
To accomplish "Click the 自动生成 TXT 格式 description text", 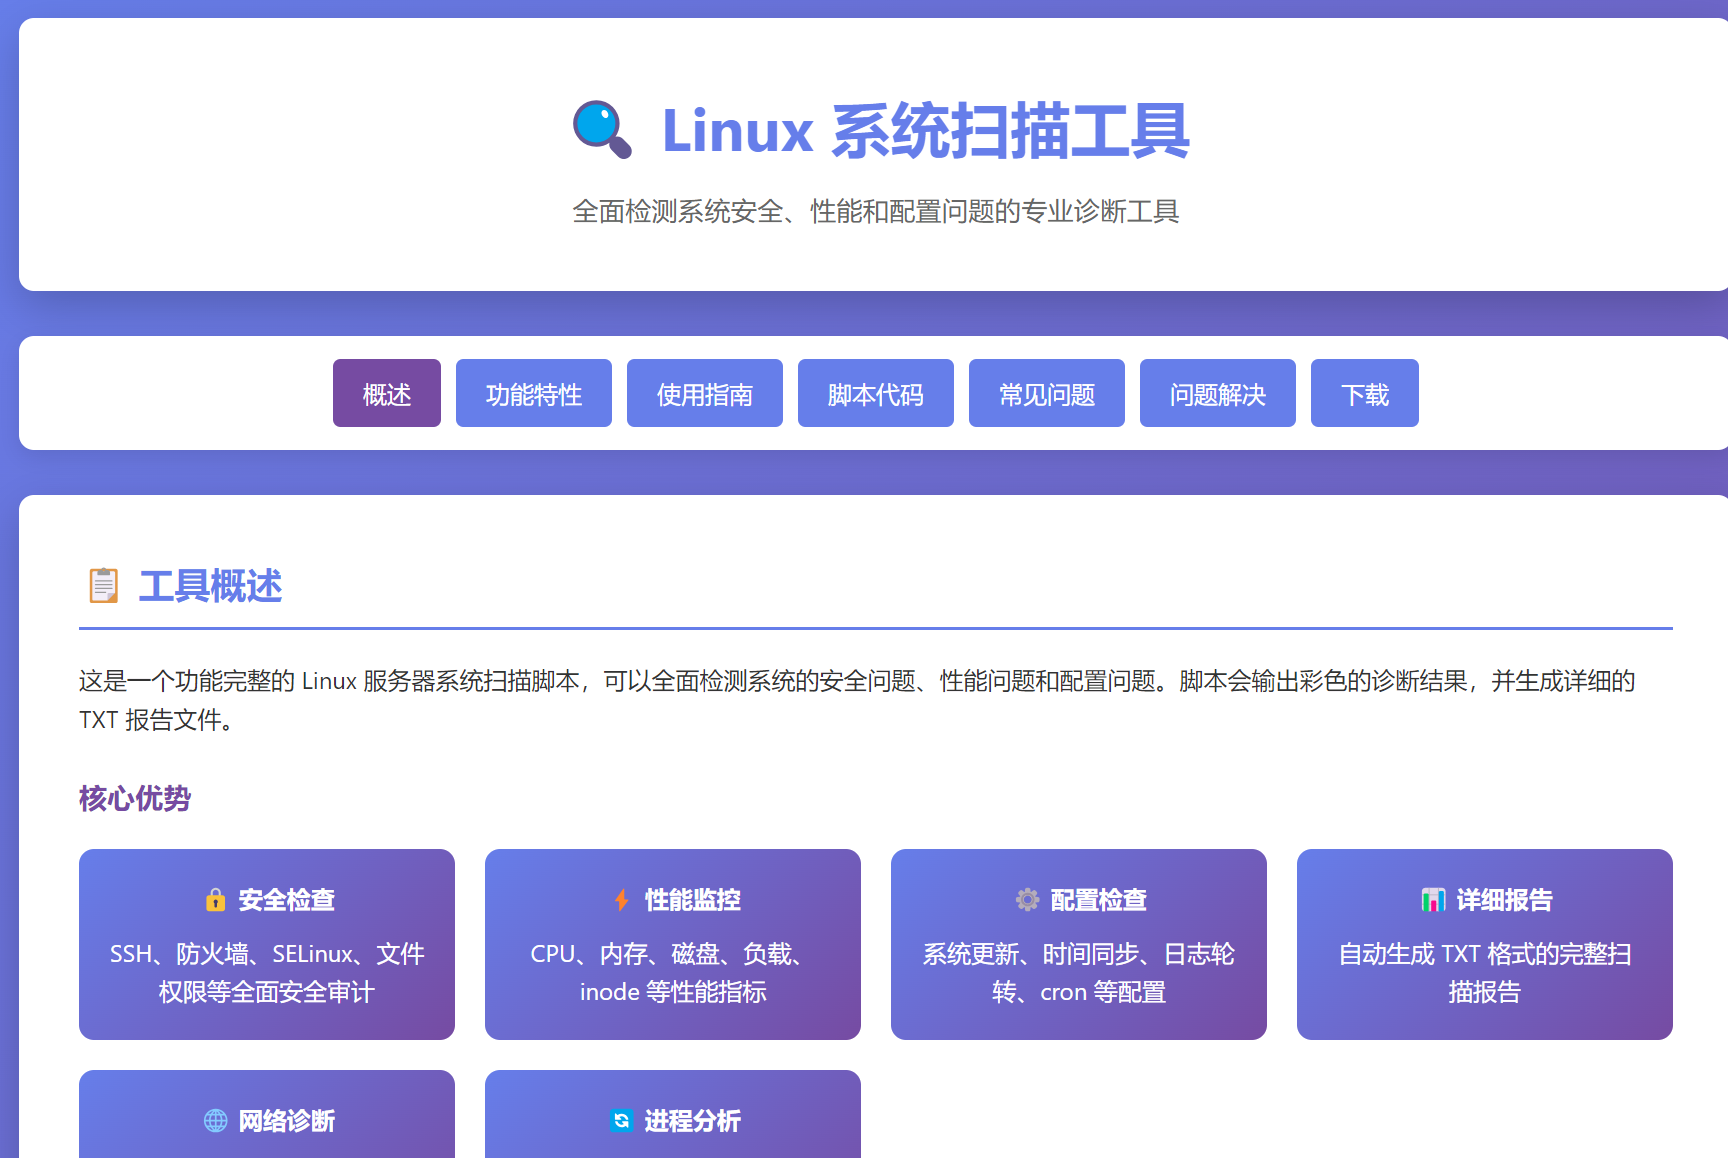I will click(x=1485, y=973).
